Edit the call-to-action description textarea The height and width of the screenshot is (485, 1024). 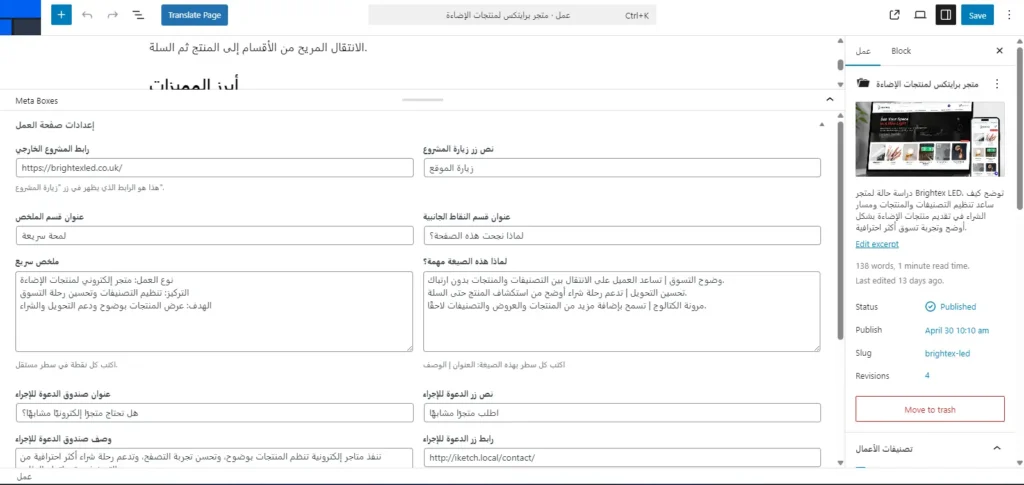(214, 458)
